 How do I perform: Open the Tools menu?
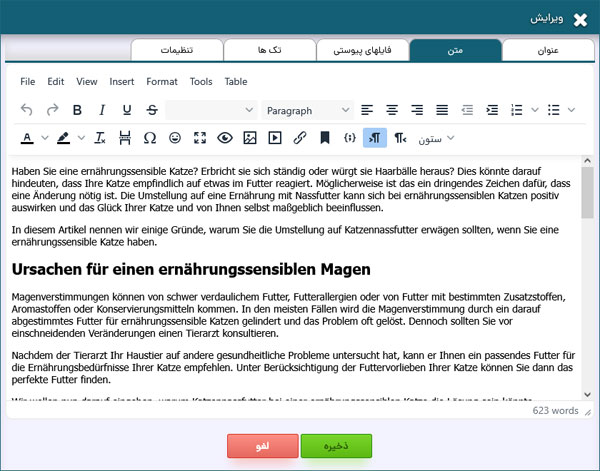[201, 81]
